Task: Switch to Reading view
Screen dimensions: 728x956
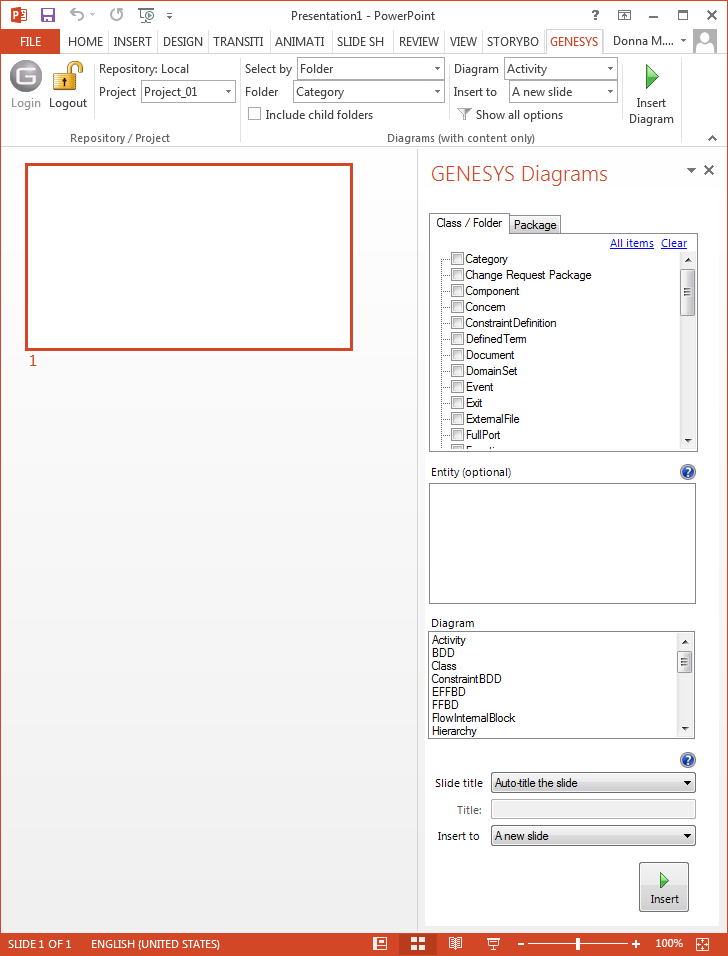Action: click(455, 944)
